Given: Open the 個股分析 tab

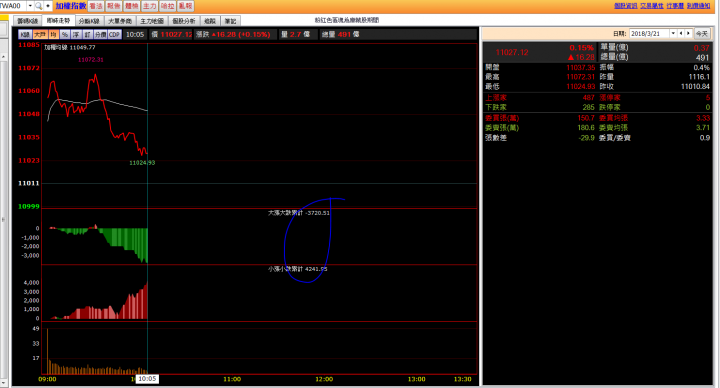Looking at the screenshot, I should point(184,21).
